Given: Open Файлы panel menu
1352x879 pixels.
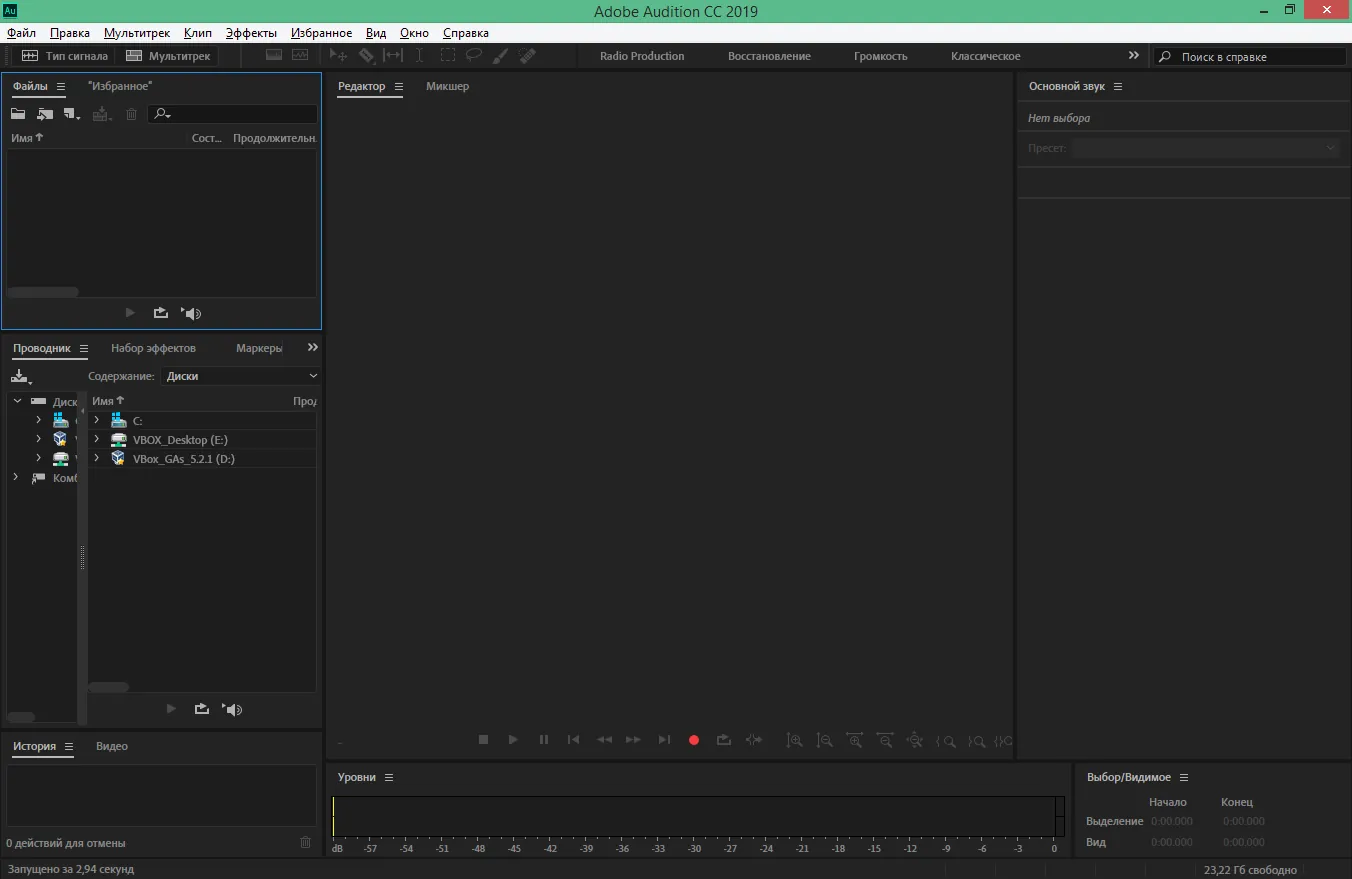Looking at the screenshot, I should pyautogui.click(x=61, y=86).
